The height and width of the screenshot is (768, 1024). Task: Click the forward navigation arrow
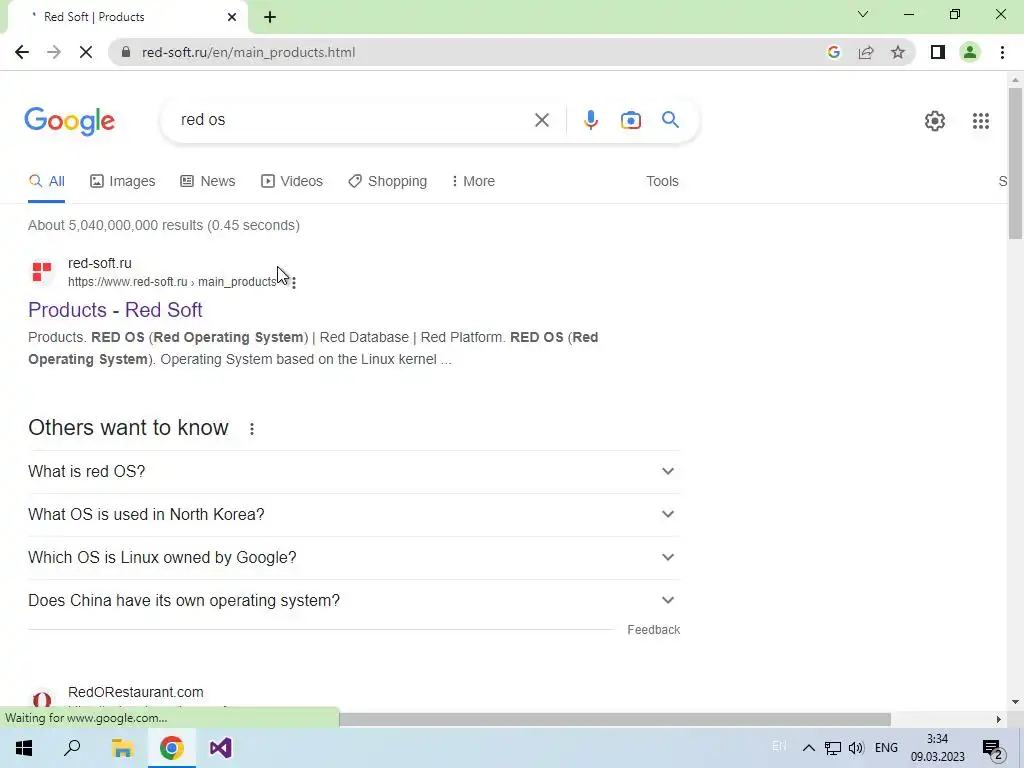coord(54,52)
